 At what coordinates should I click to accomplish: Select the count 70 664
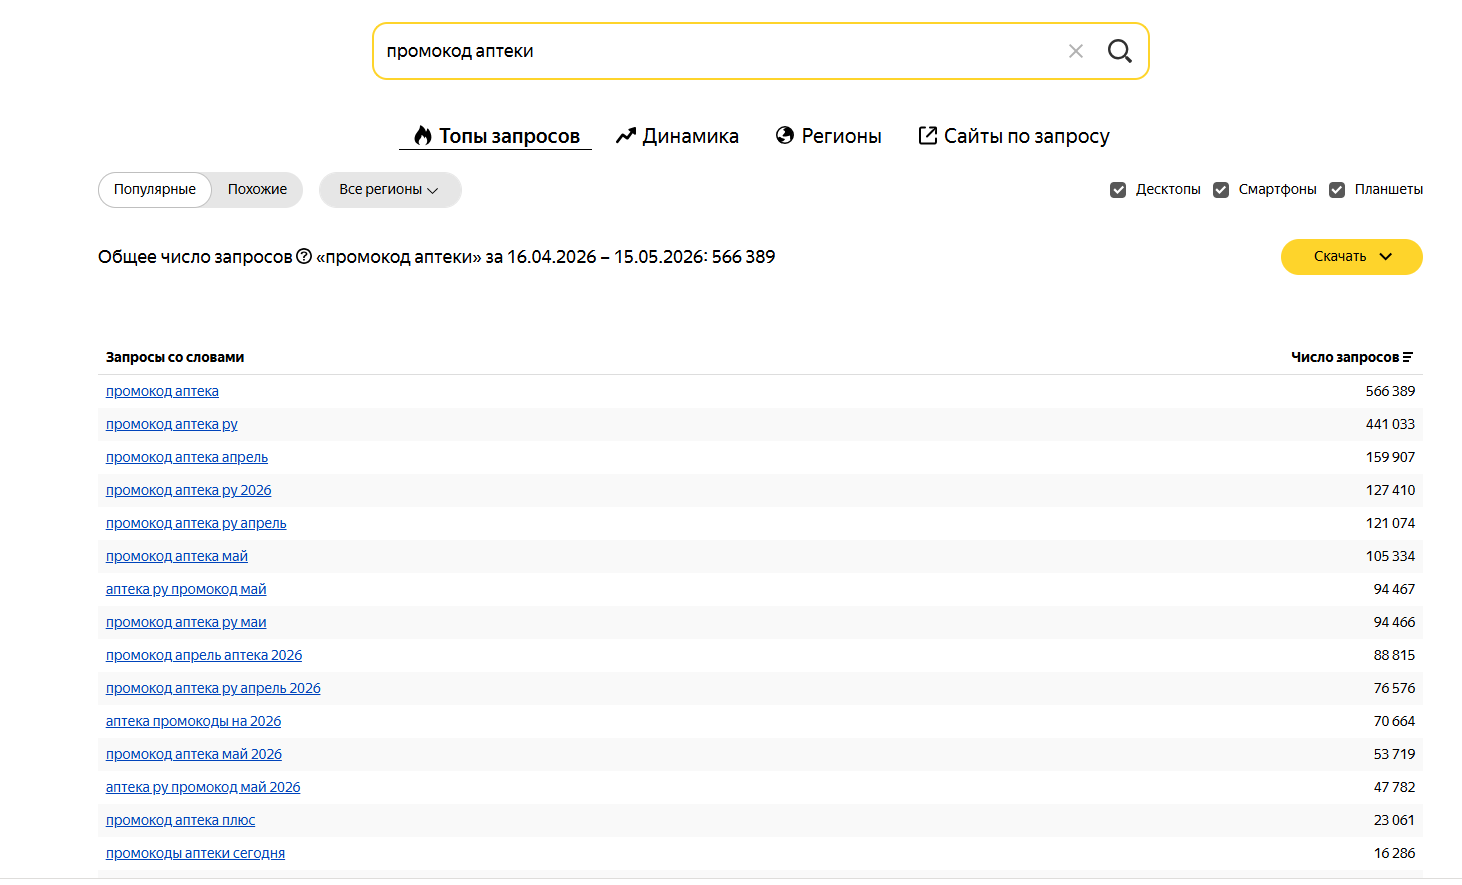(x=1394, y=721)
